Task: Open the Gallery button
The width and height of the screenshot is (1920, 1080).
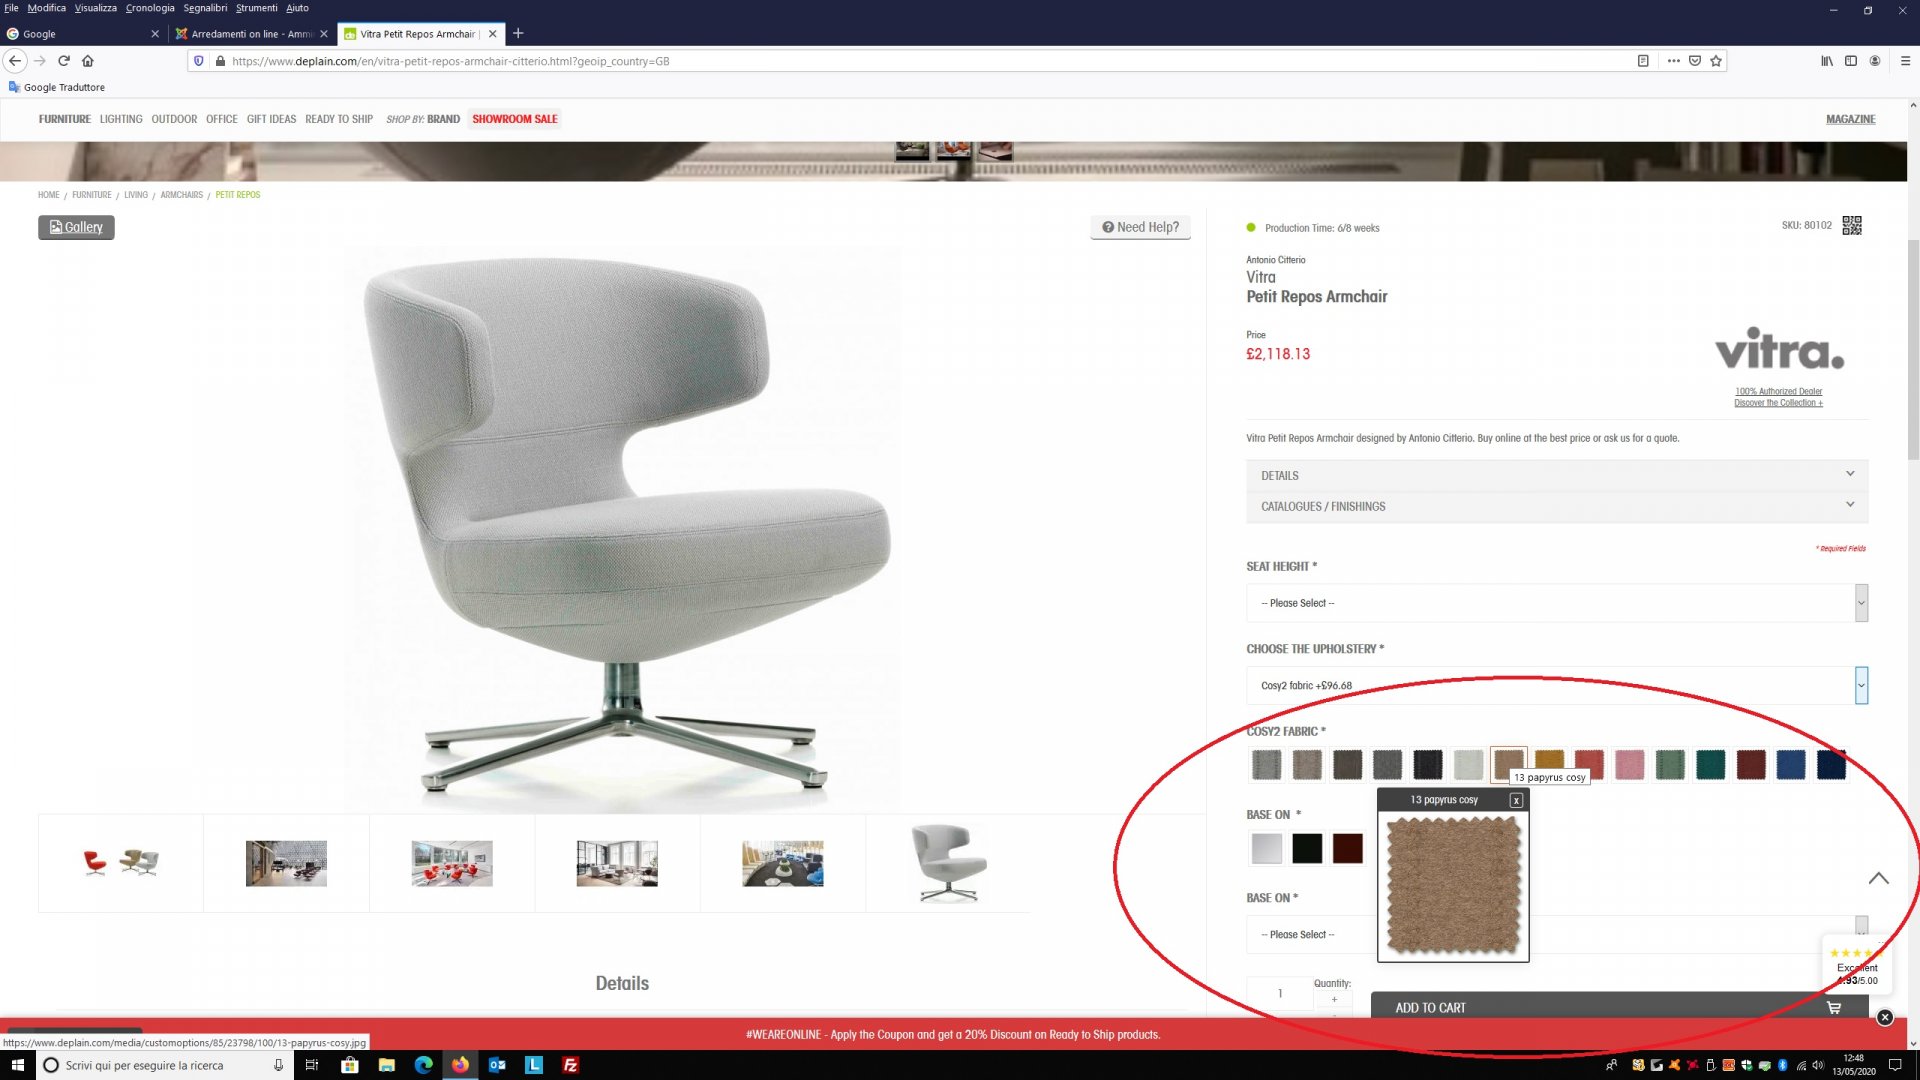Action: (76, 228)
